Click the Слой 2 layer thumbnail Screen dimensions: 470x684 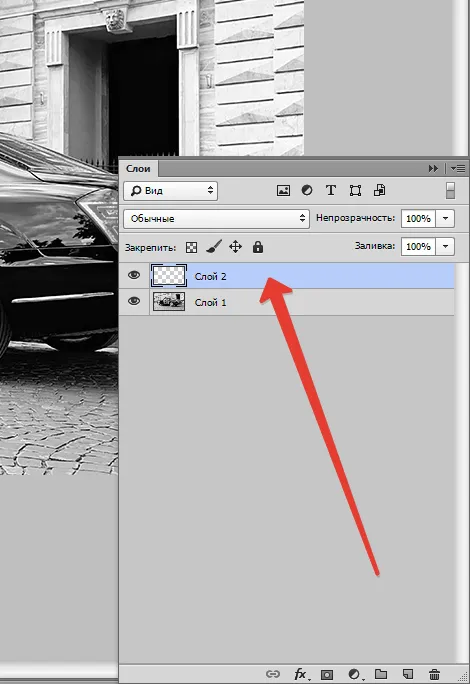169,276
